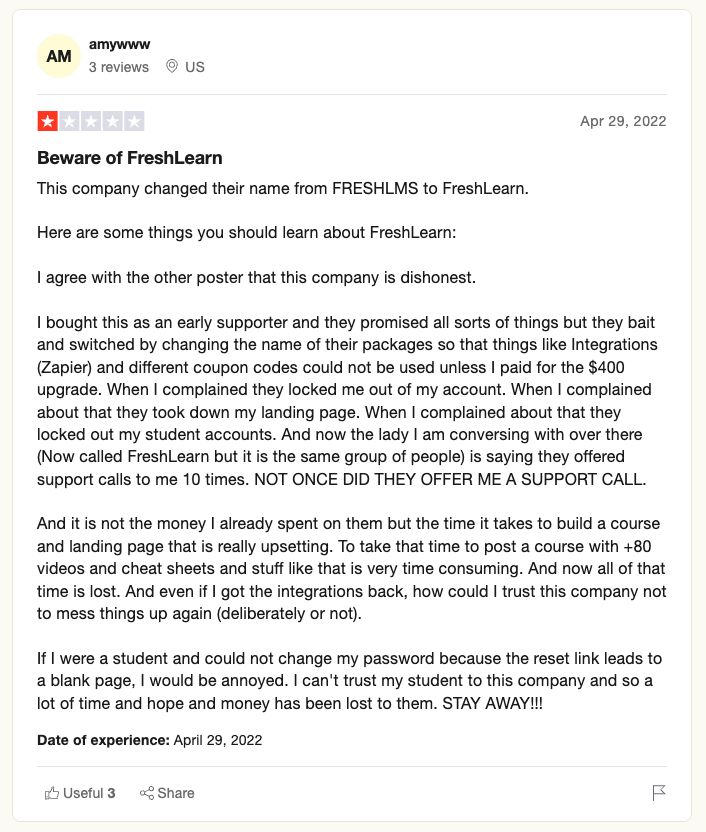Click the reviewer name amywww
The width and height of the screenshot is (706, 832).
point(118,44)
